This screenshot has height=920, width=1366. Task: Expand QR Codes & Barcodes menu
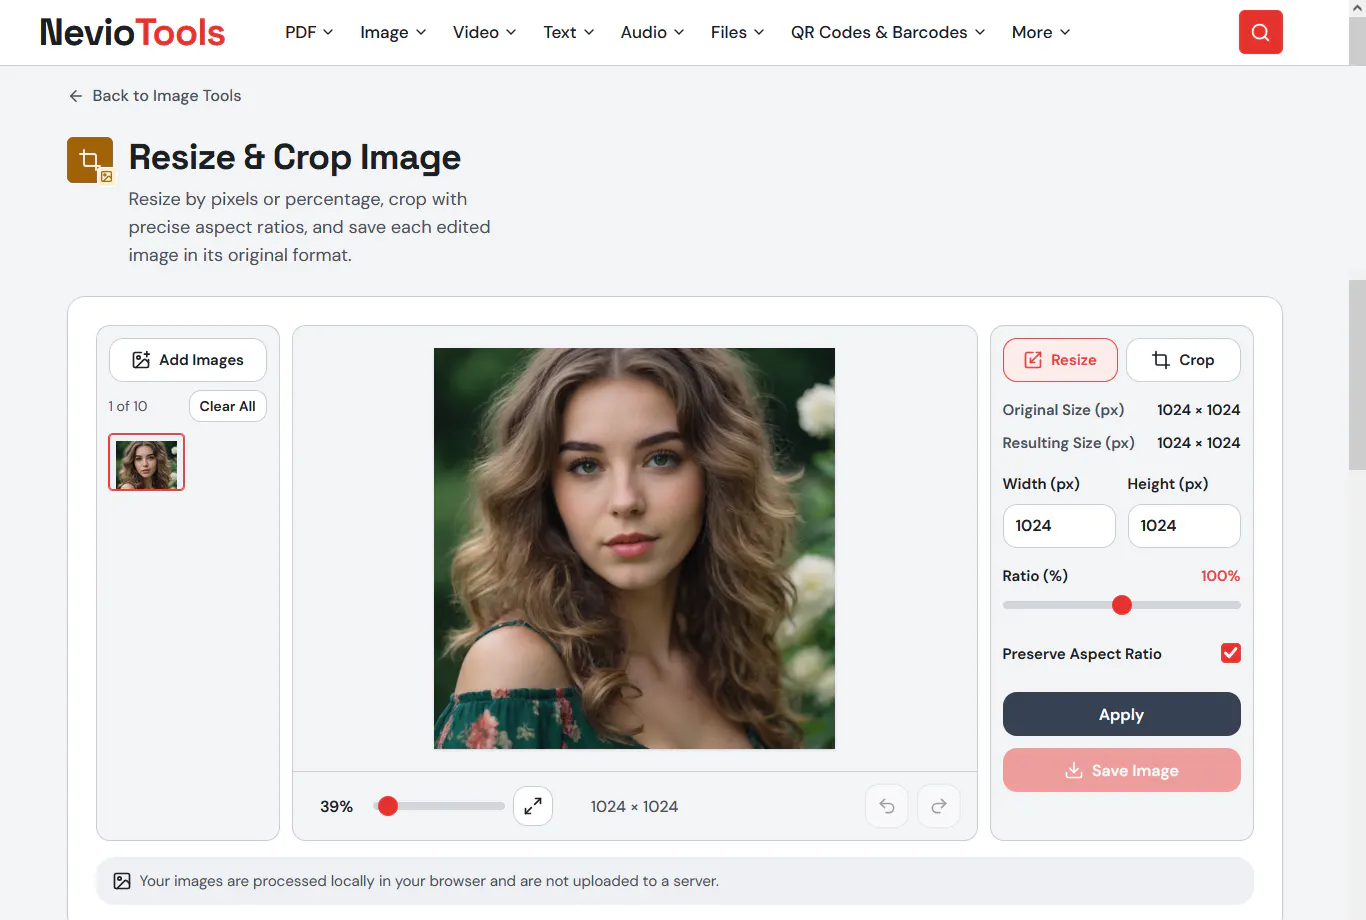(x=888, y=32)
